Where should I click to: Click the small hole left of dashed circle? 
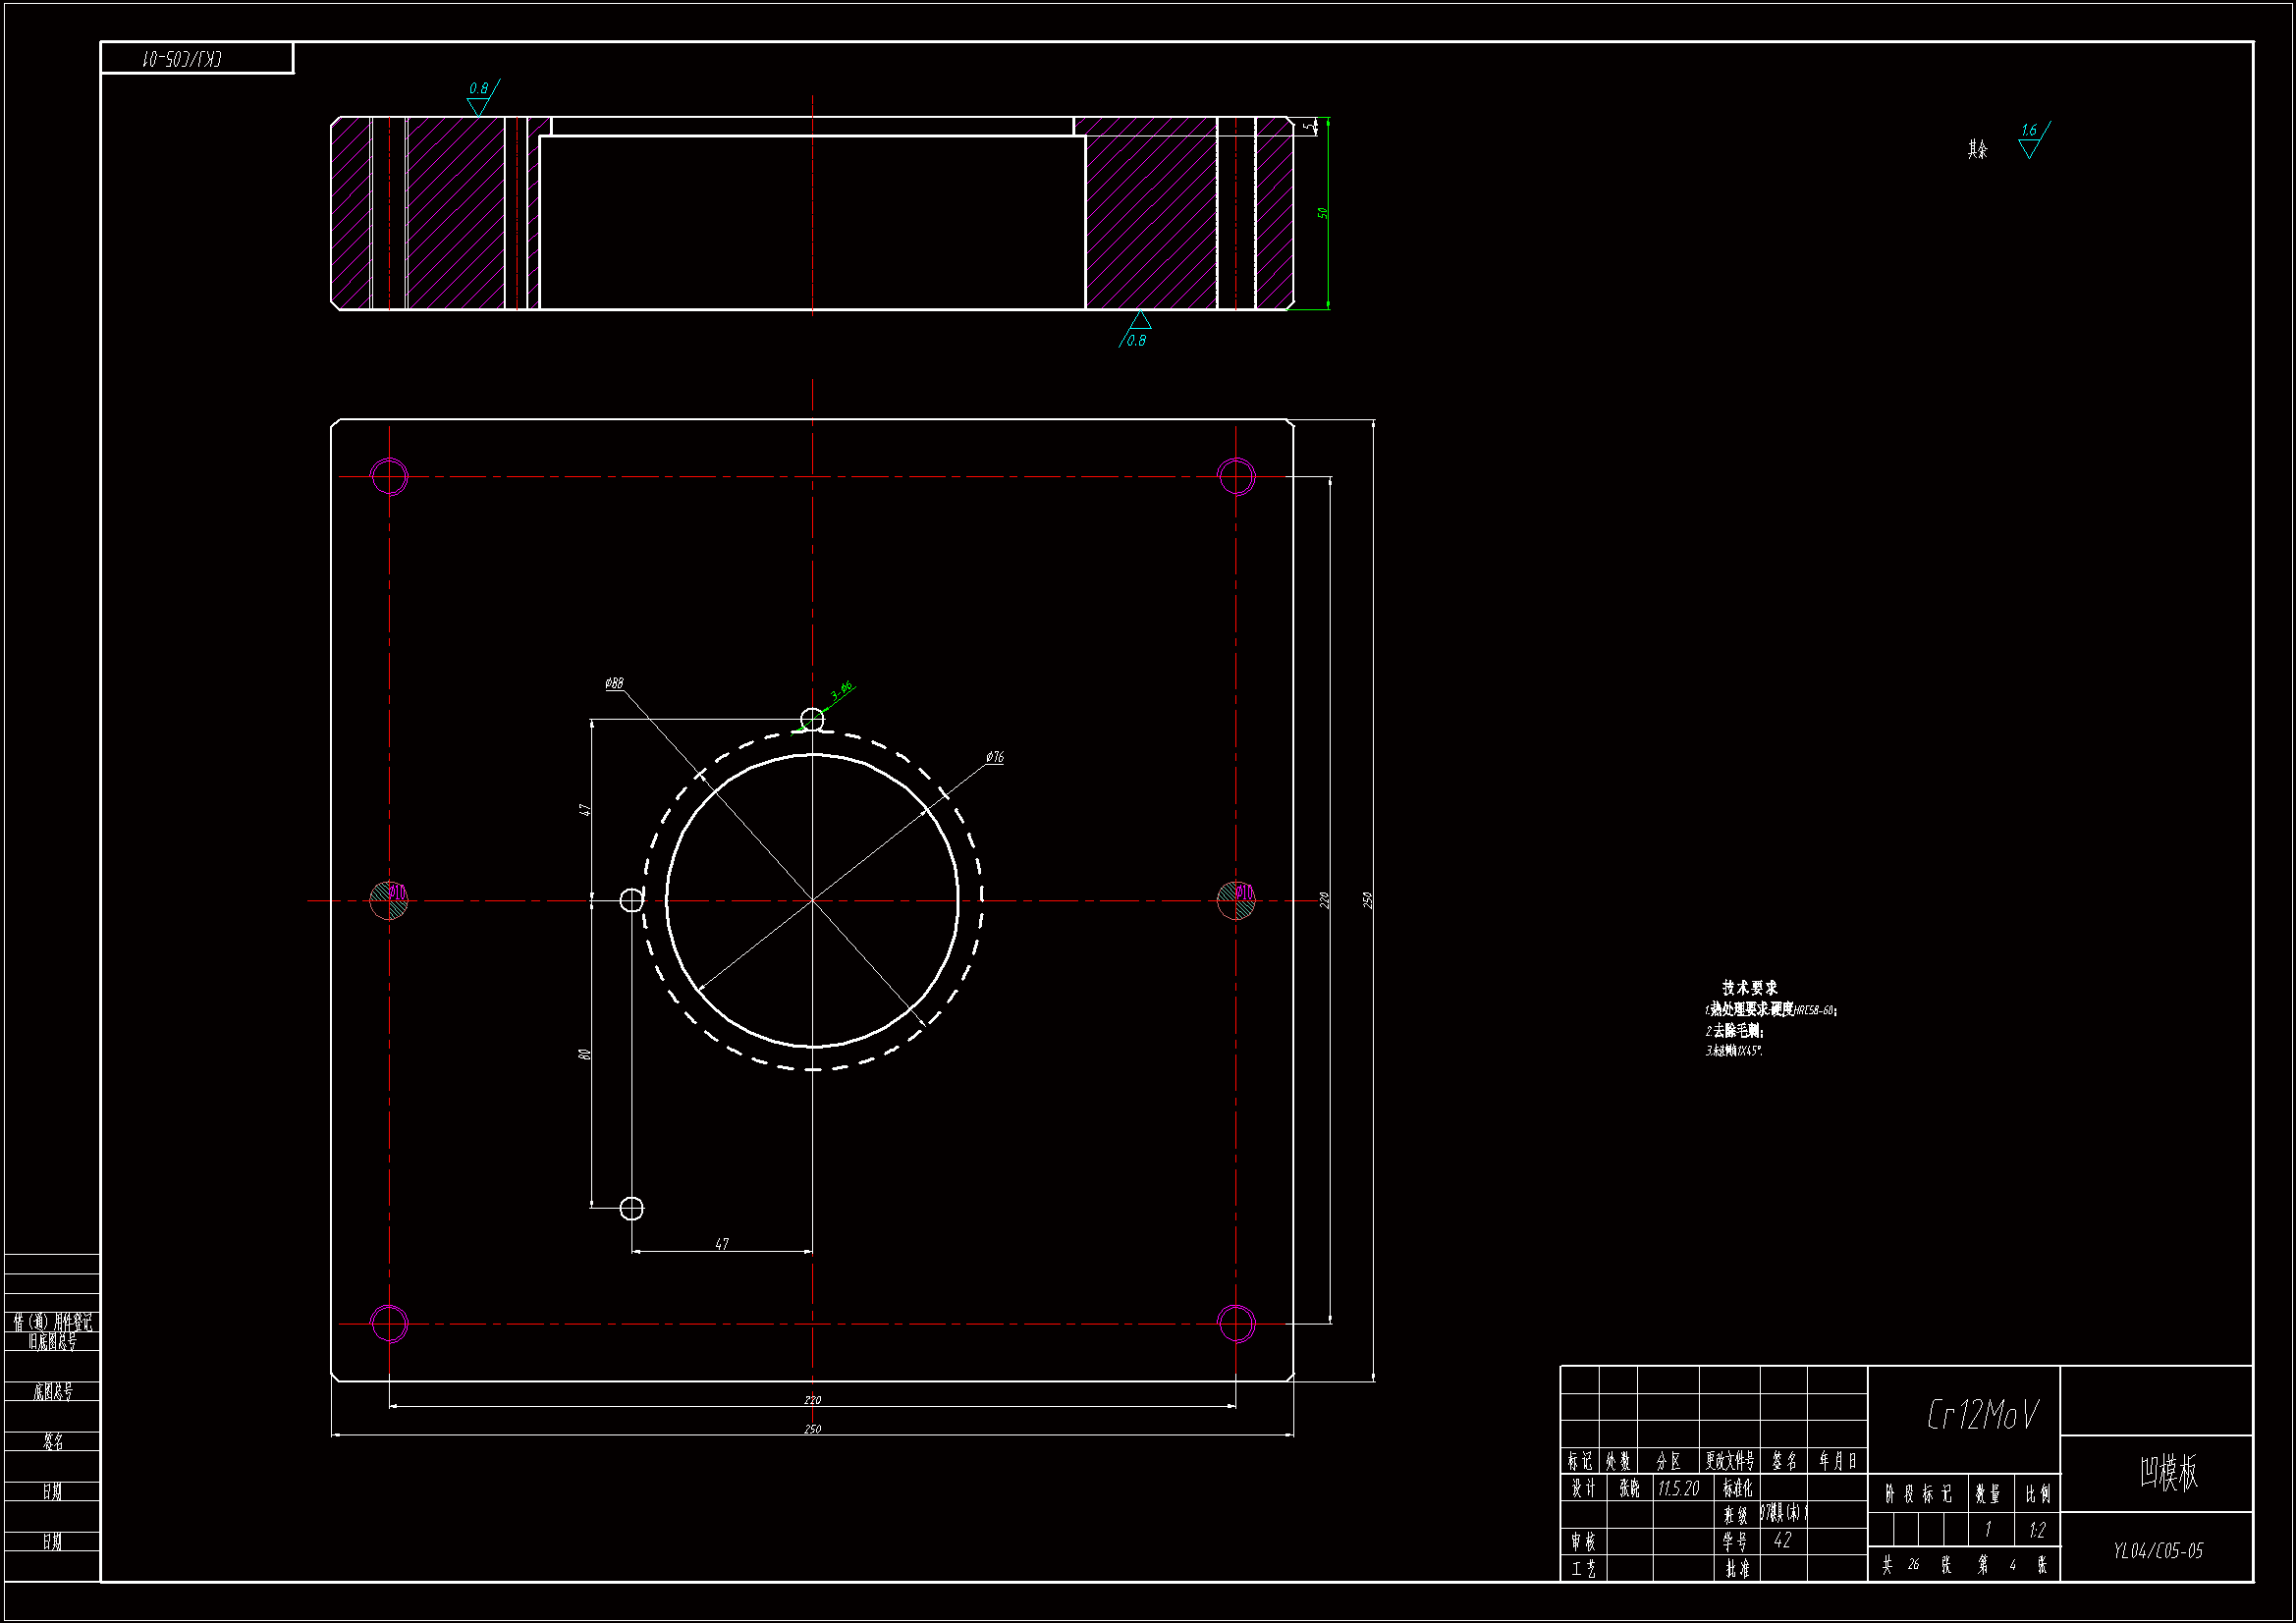coord(631,900)
